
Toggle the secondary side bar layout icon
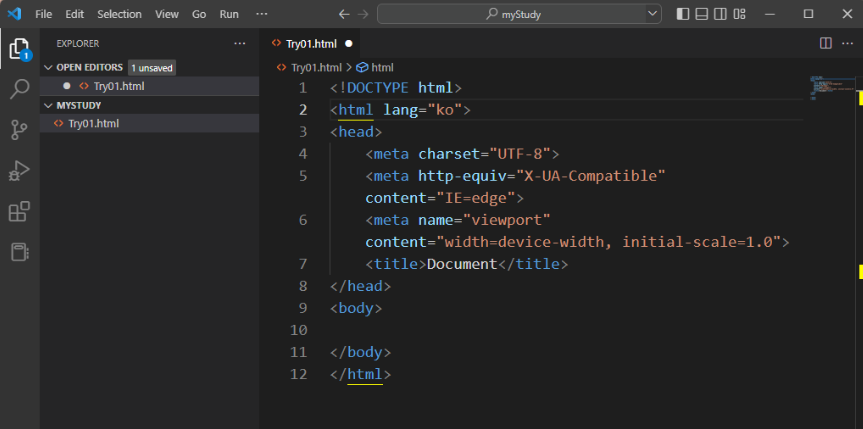pos(720,14)
